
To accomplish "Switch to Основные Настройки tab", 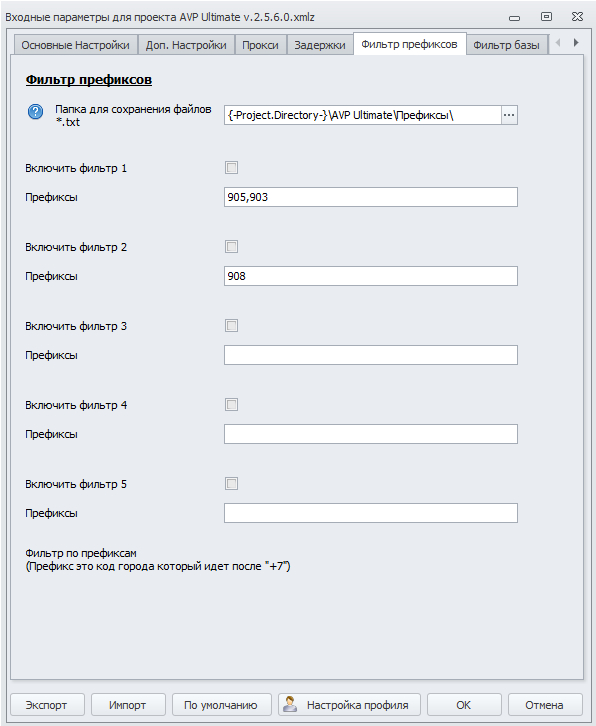I will (75, 45).
